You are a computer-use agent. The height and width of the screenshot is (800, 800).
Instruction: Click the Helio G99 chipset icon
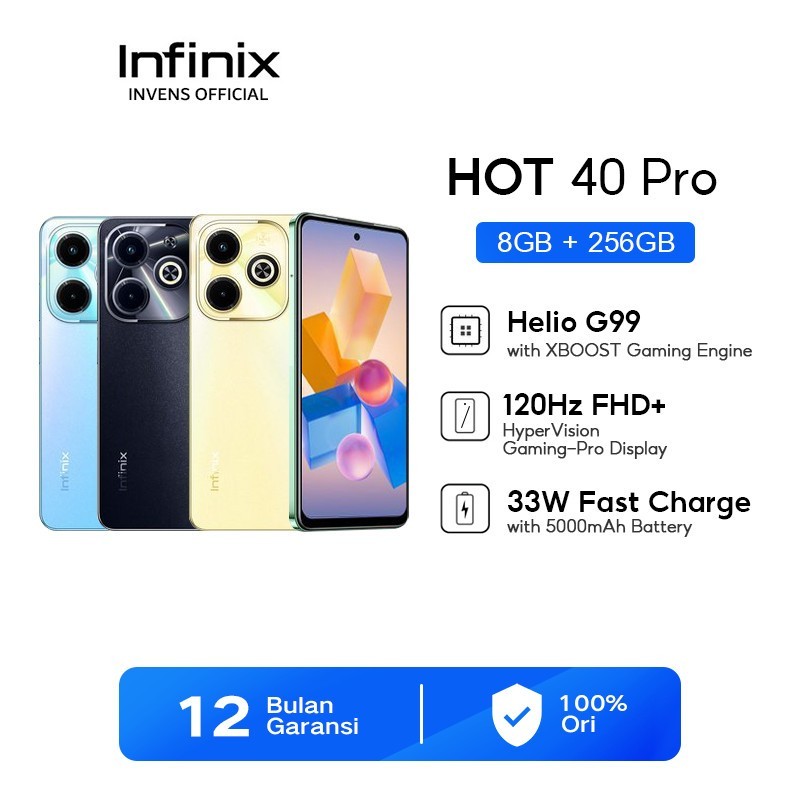coord(465,330)
